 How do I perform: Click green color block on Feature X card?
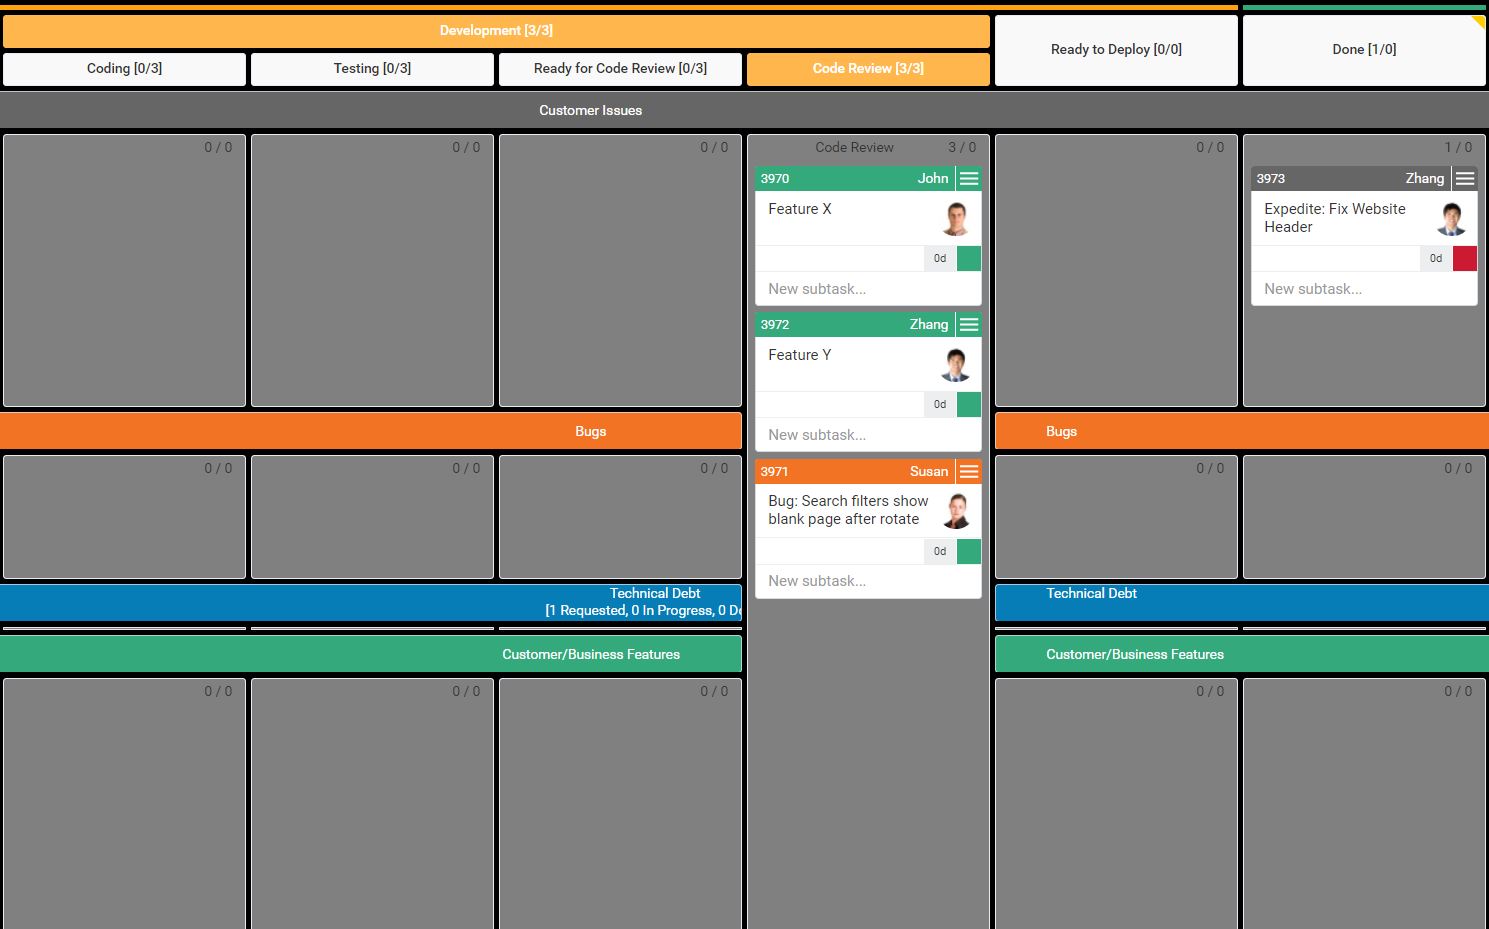point(968,258)
